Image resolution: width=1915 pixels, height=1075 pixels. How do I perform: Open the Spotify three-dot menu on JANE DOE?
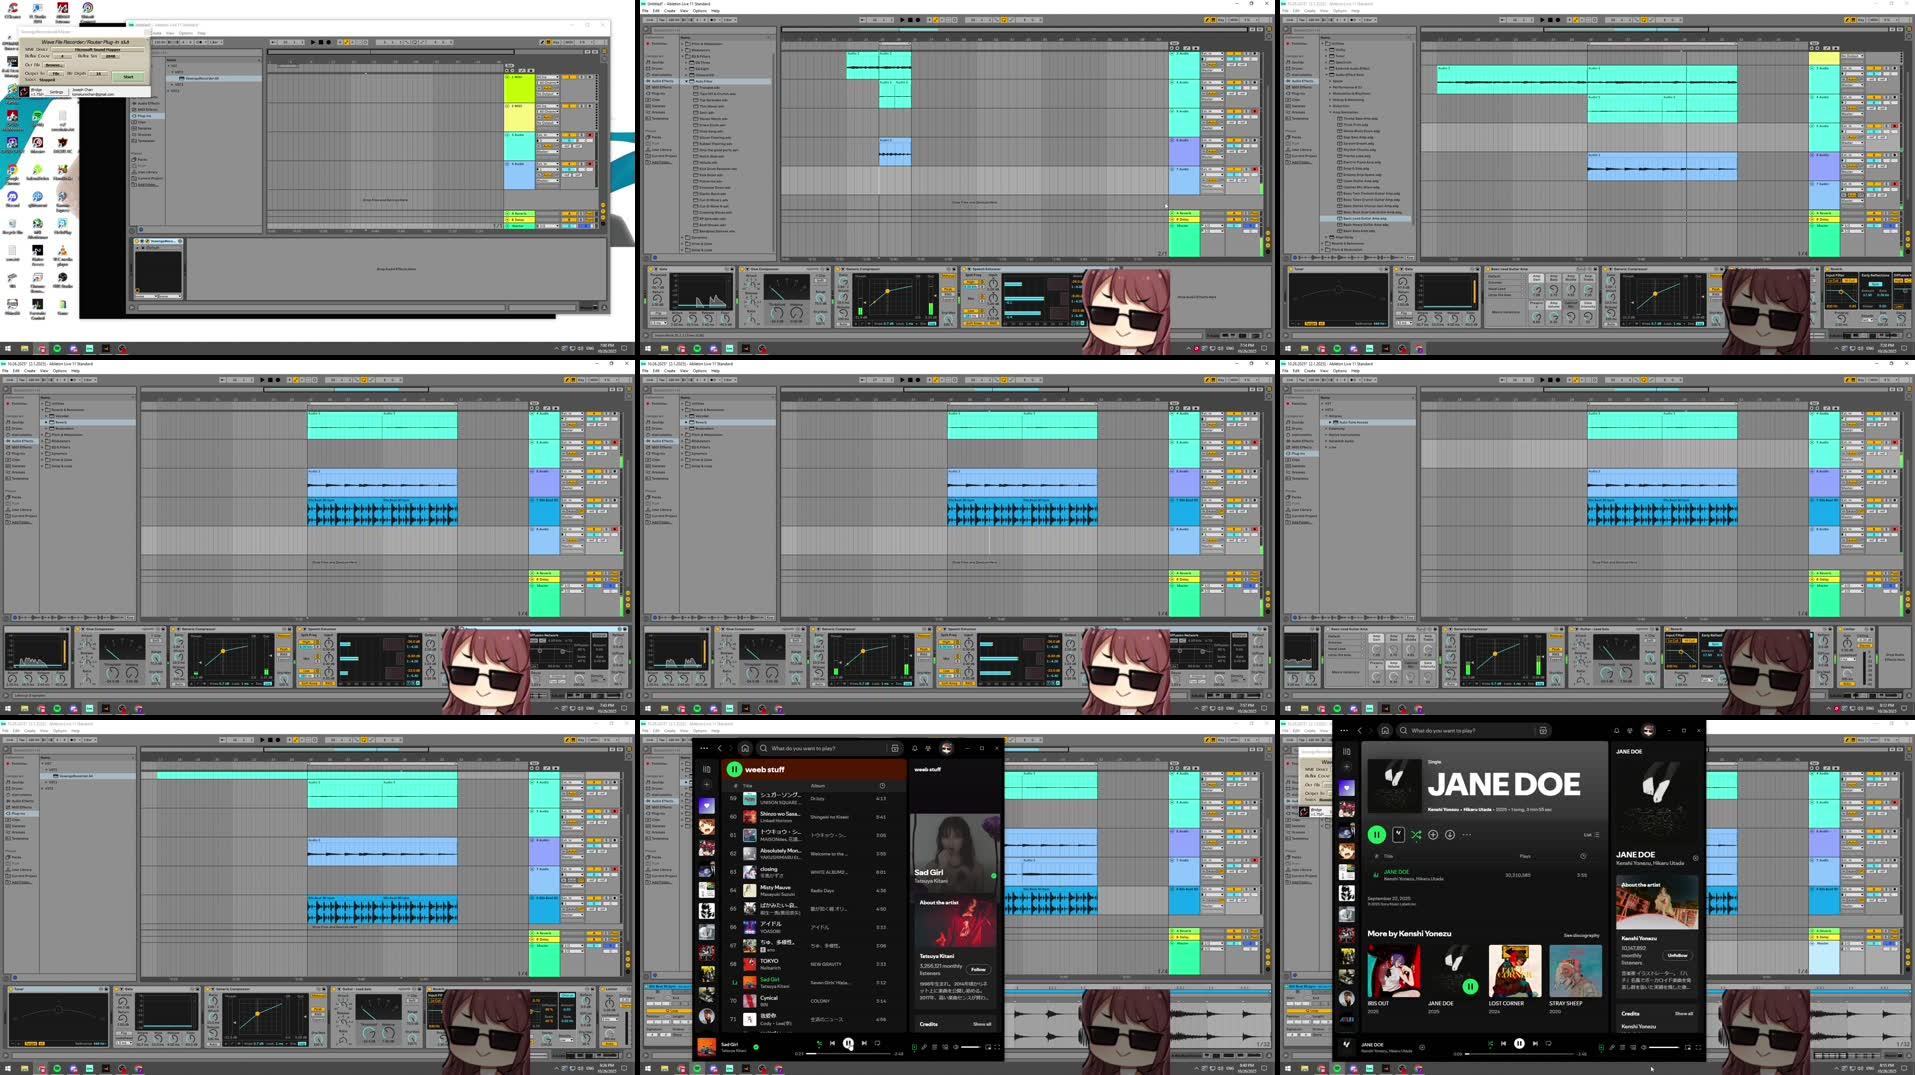point(1466,834)
